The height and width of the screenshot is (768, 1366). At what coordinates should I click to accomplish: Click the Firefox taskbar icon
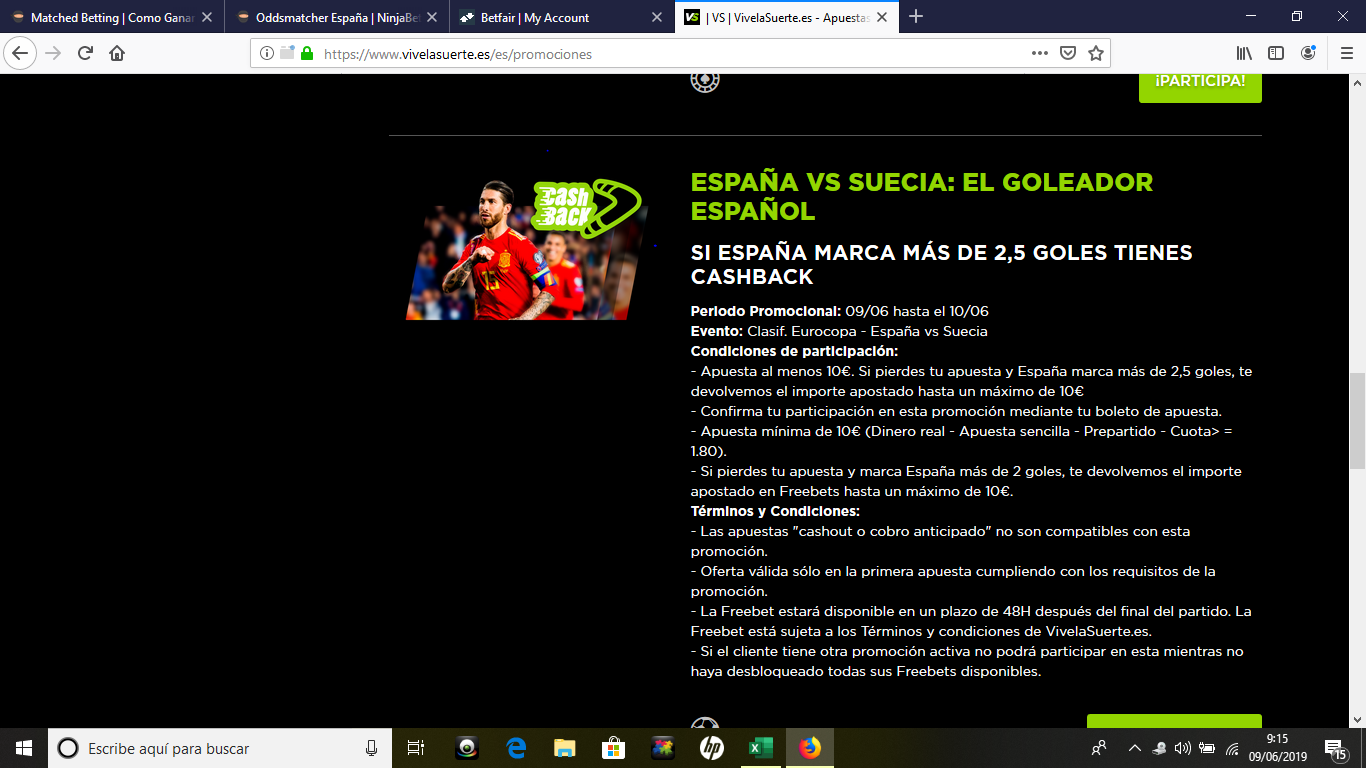point(810,748)
